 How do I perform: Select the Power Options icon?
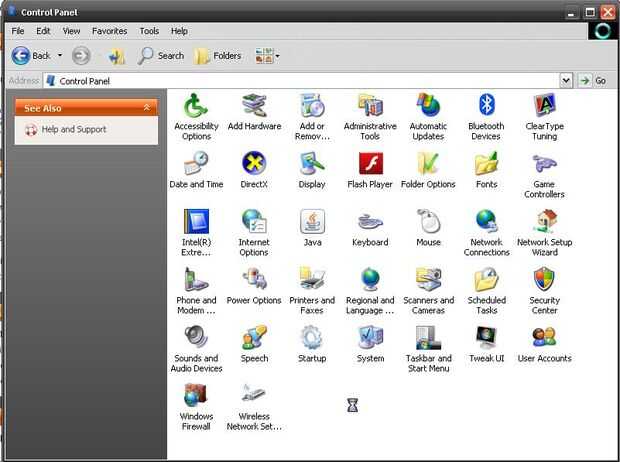pos(254,279)
